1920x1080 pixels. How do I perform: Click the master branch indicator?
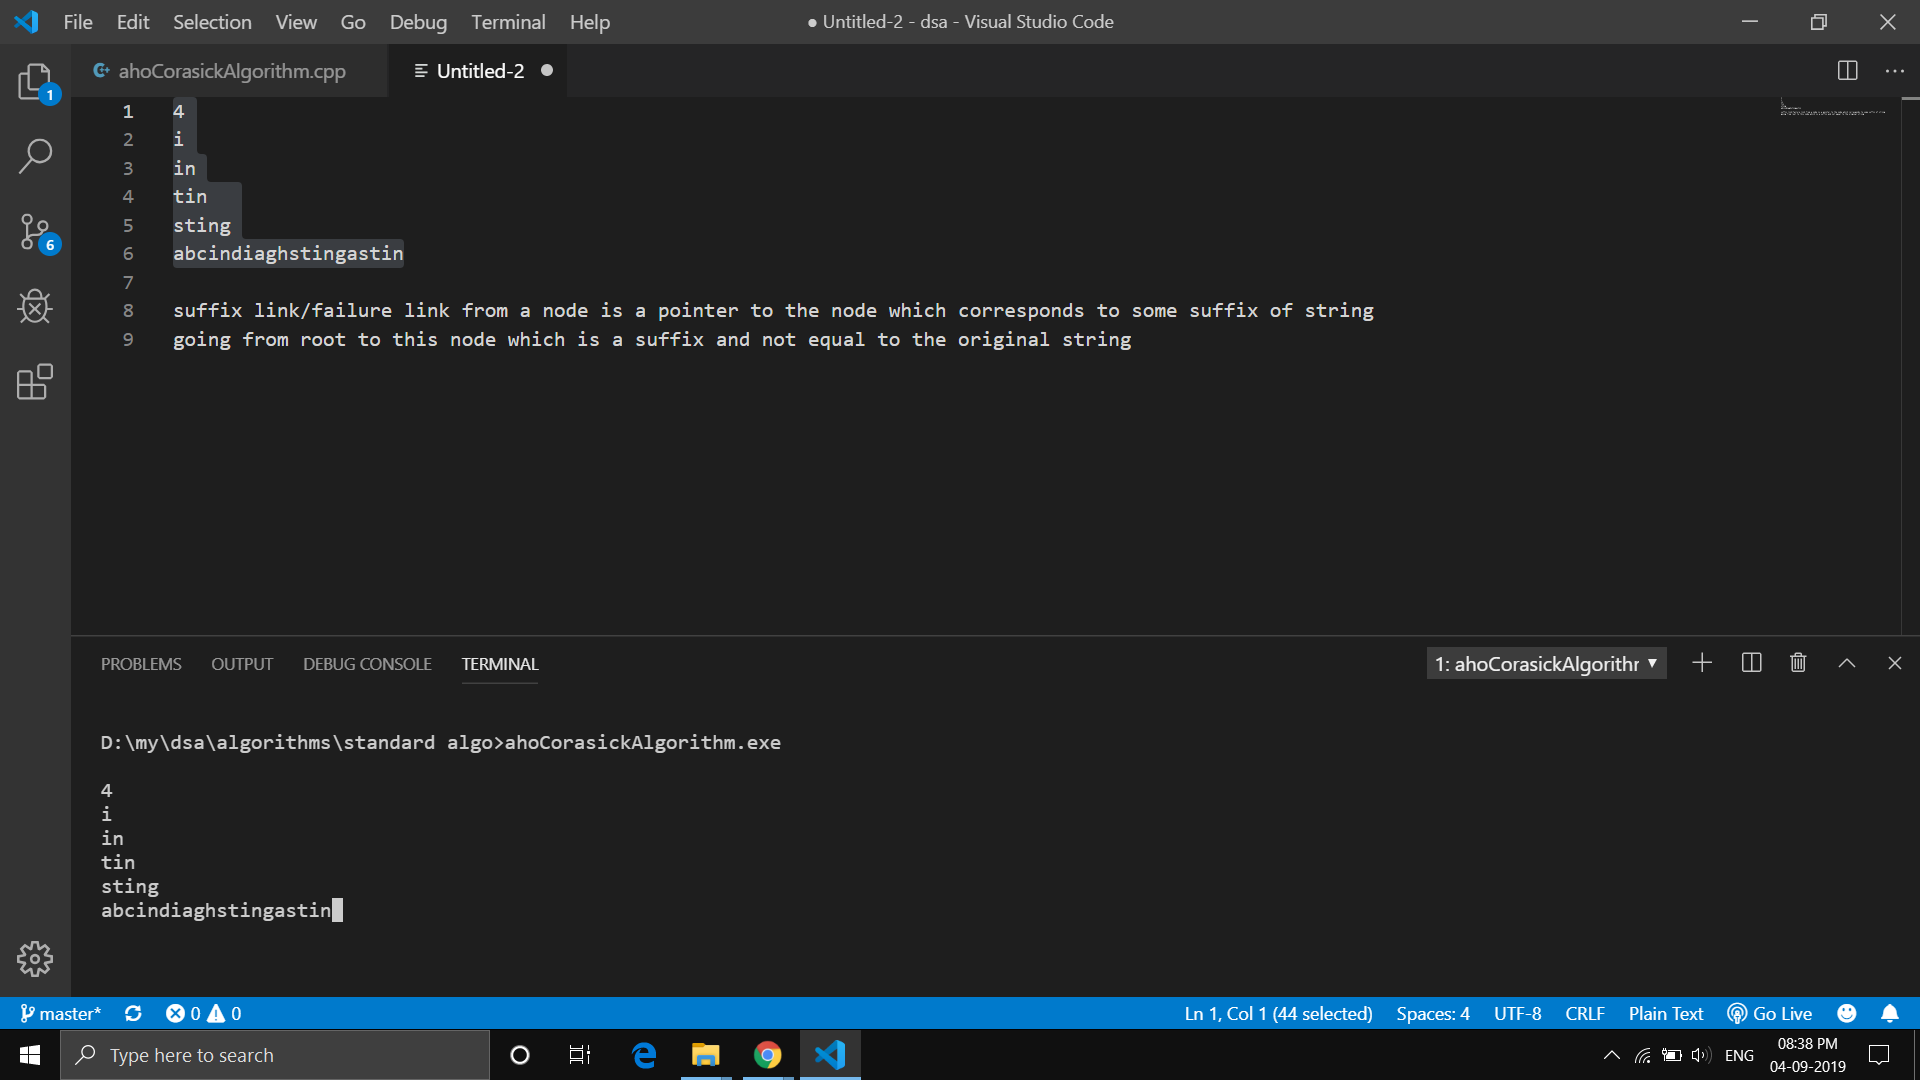pyautogui.click(x=60, y=1013)
